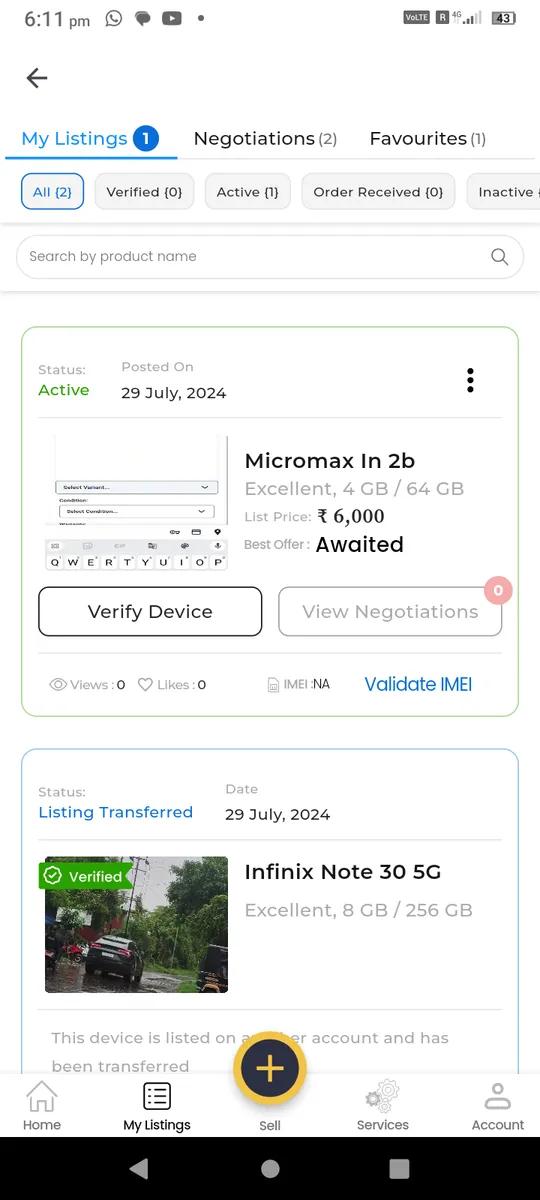Select the Active (1) filter chip

pos(248,192)
